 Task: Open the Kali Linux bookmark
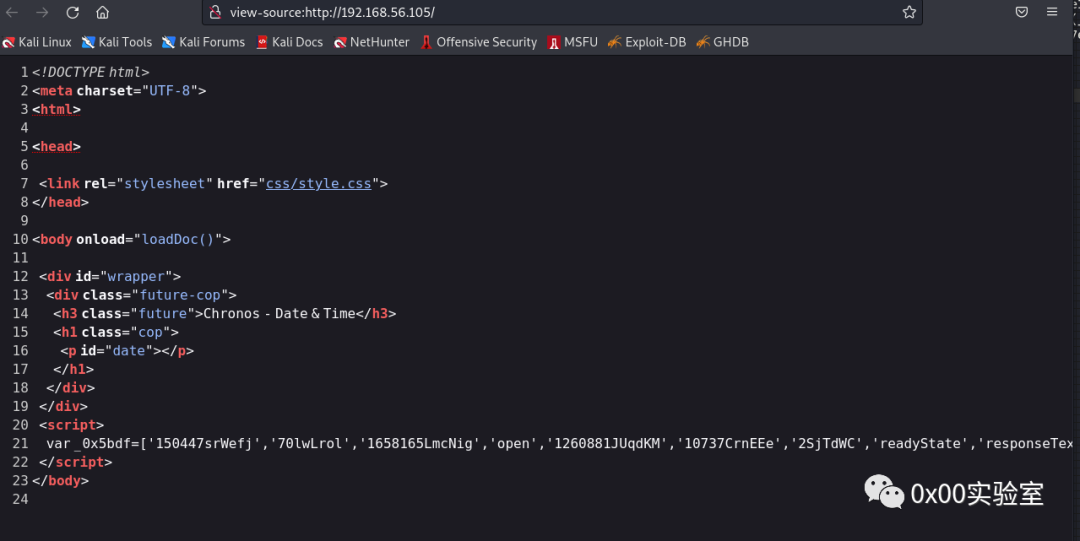point(37,42)
